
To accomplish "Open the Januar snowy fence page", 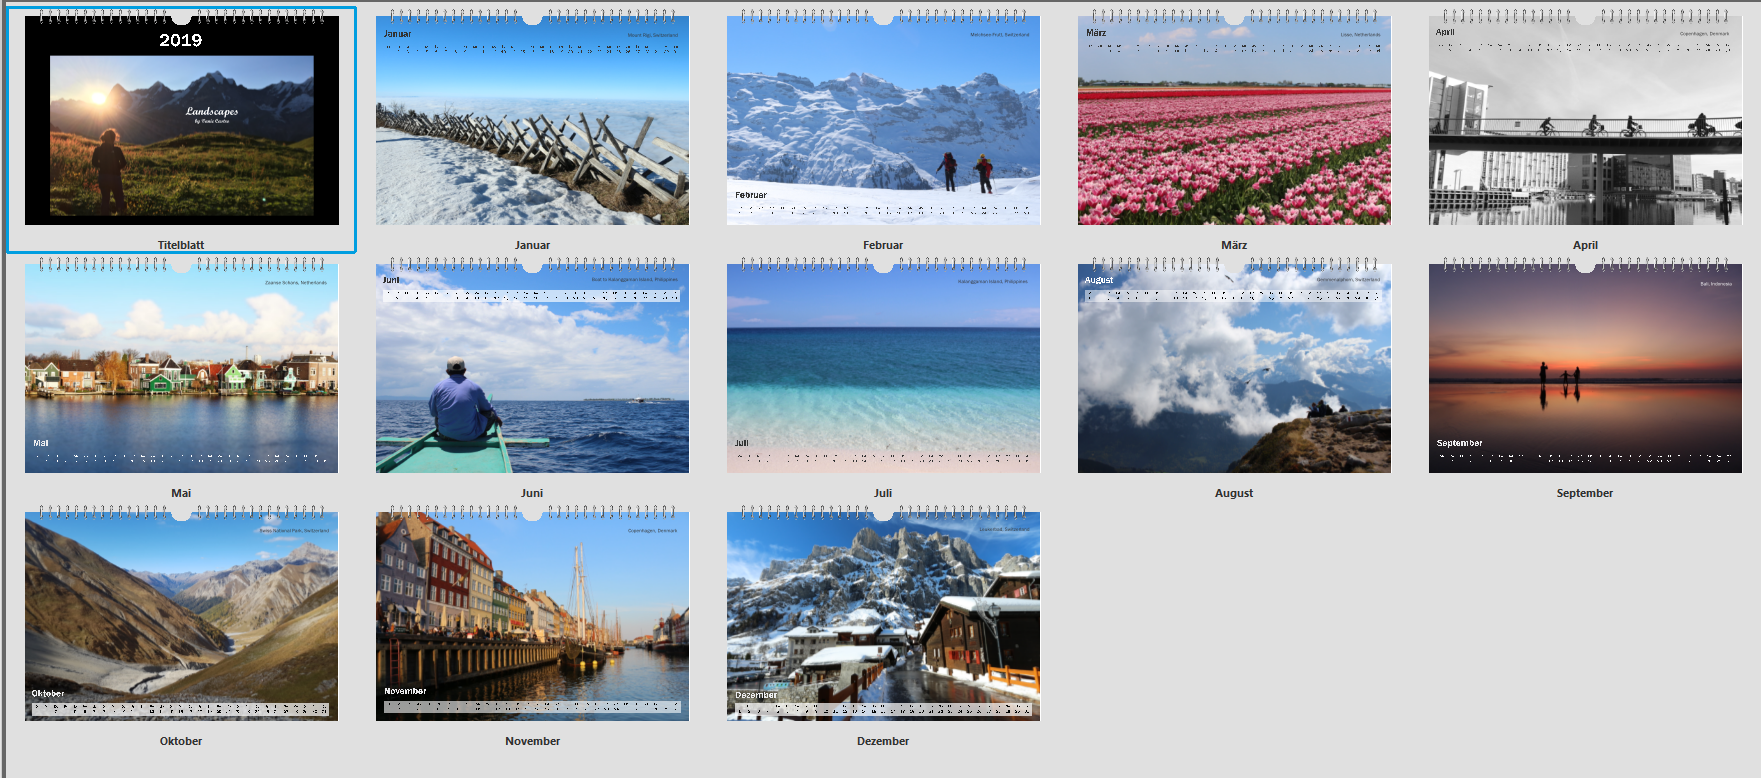I will click(532, 120).
